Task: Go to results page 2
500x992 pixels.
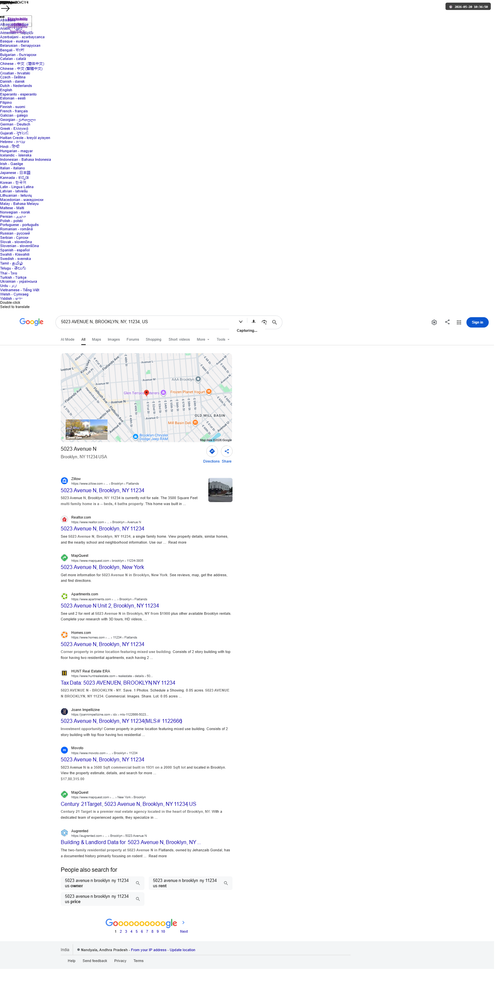Action: [x=120, y=931]
